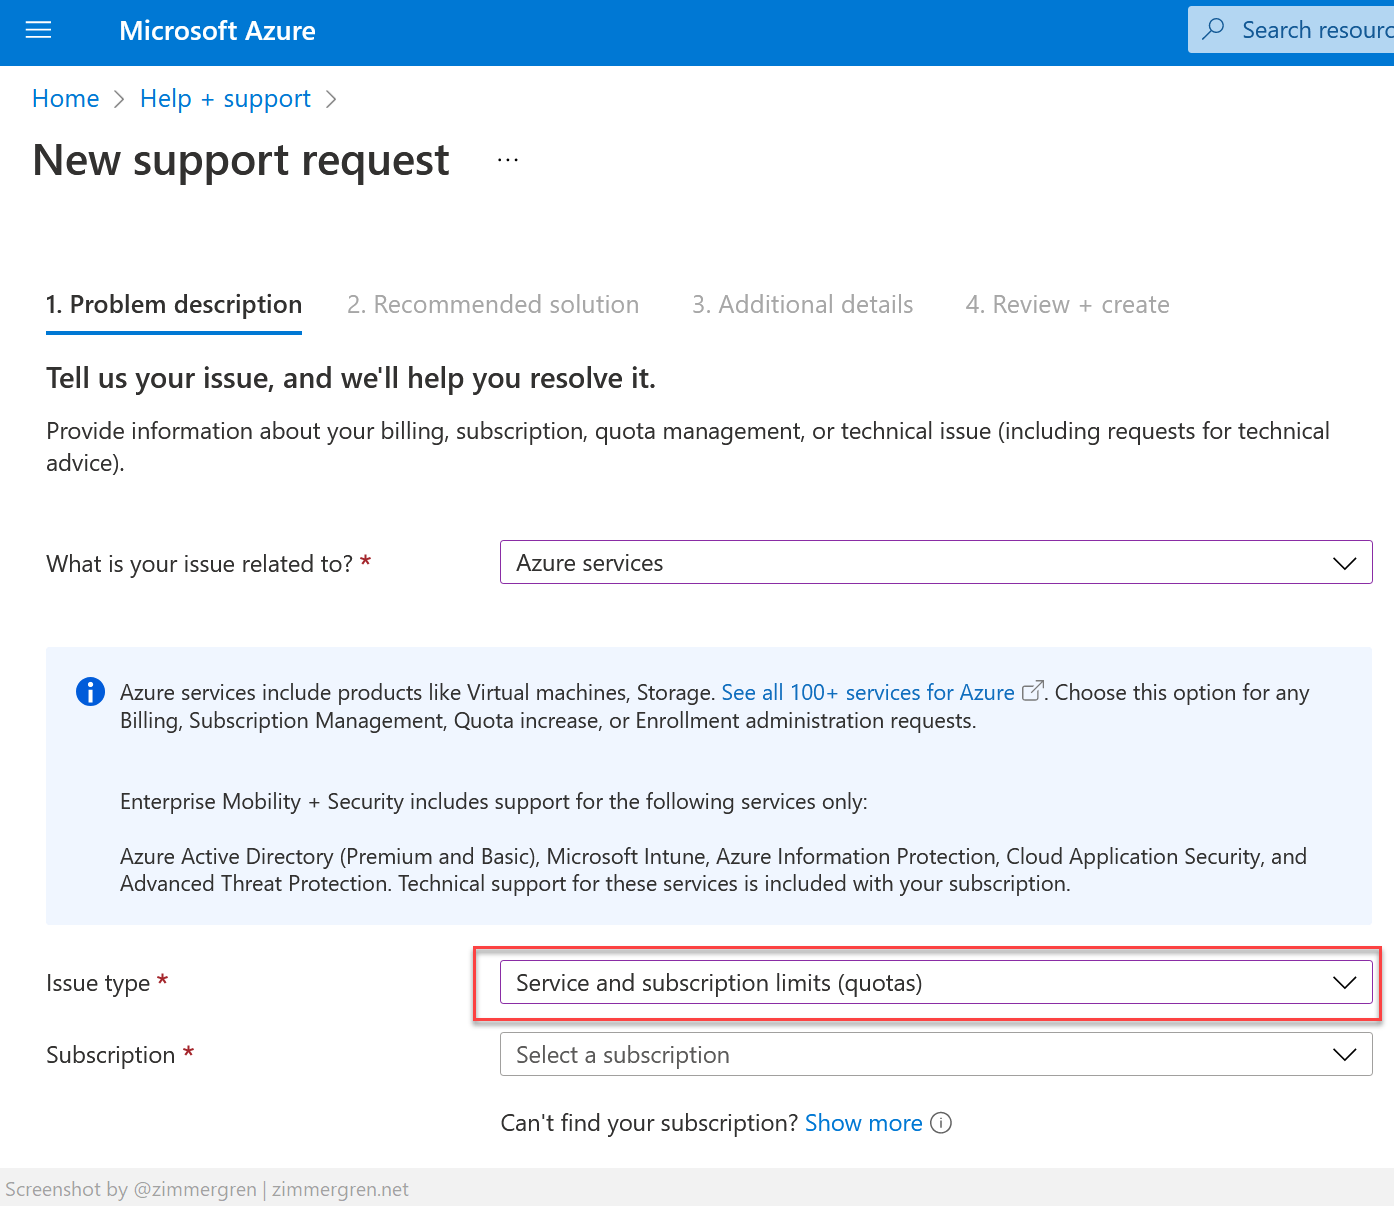Switch to the Recommended solution tab
Viewport: 1394px width, 1206px height.
tap(493, 304)
